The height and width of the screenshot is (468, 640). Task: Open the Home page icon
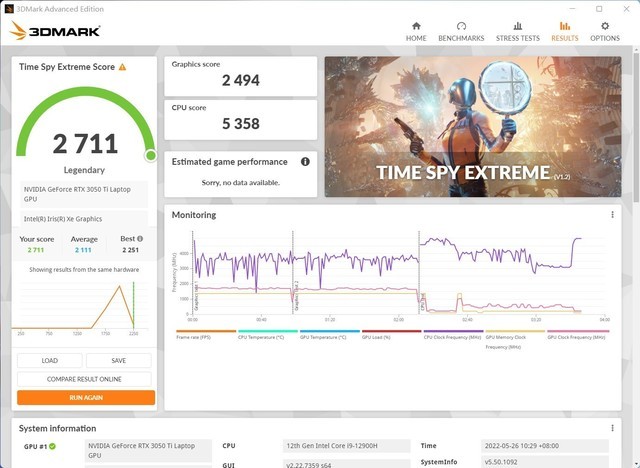[x=416, y=30]
